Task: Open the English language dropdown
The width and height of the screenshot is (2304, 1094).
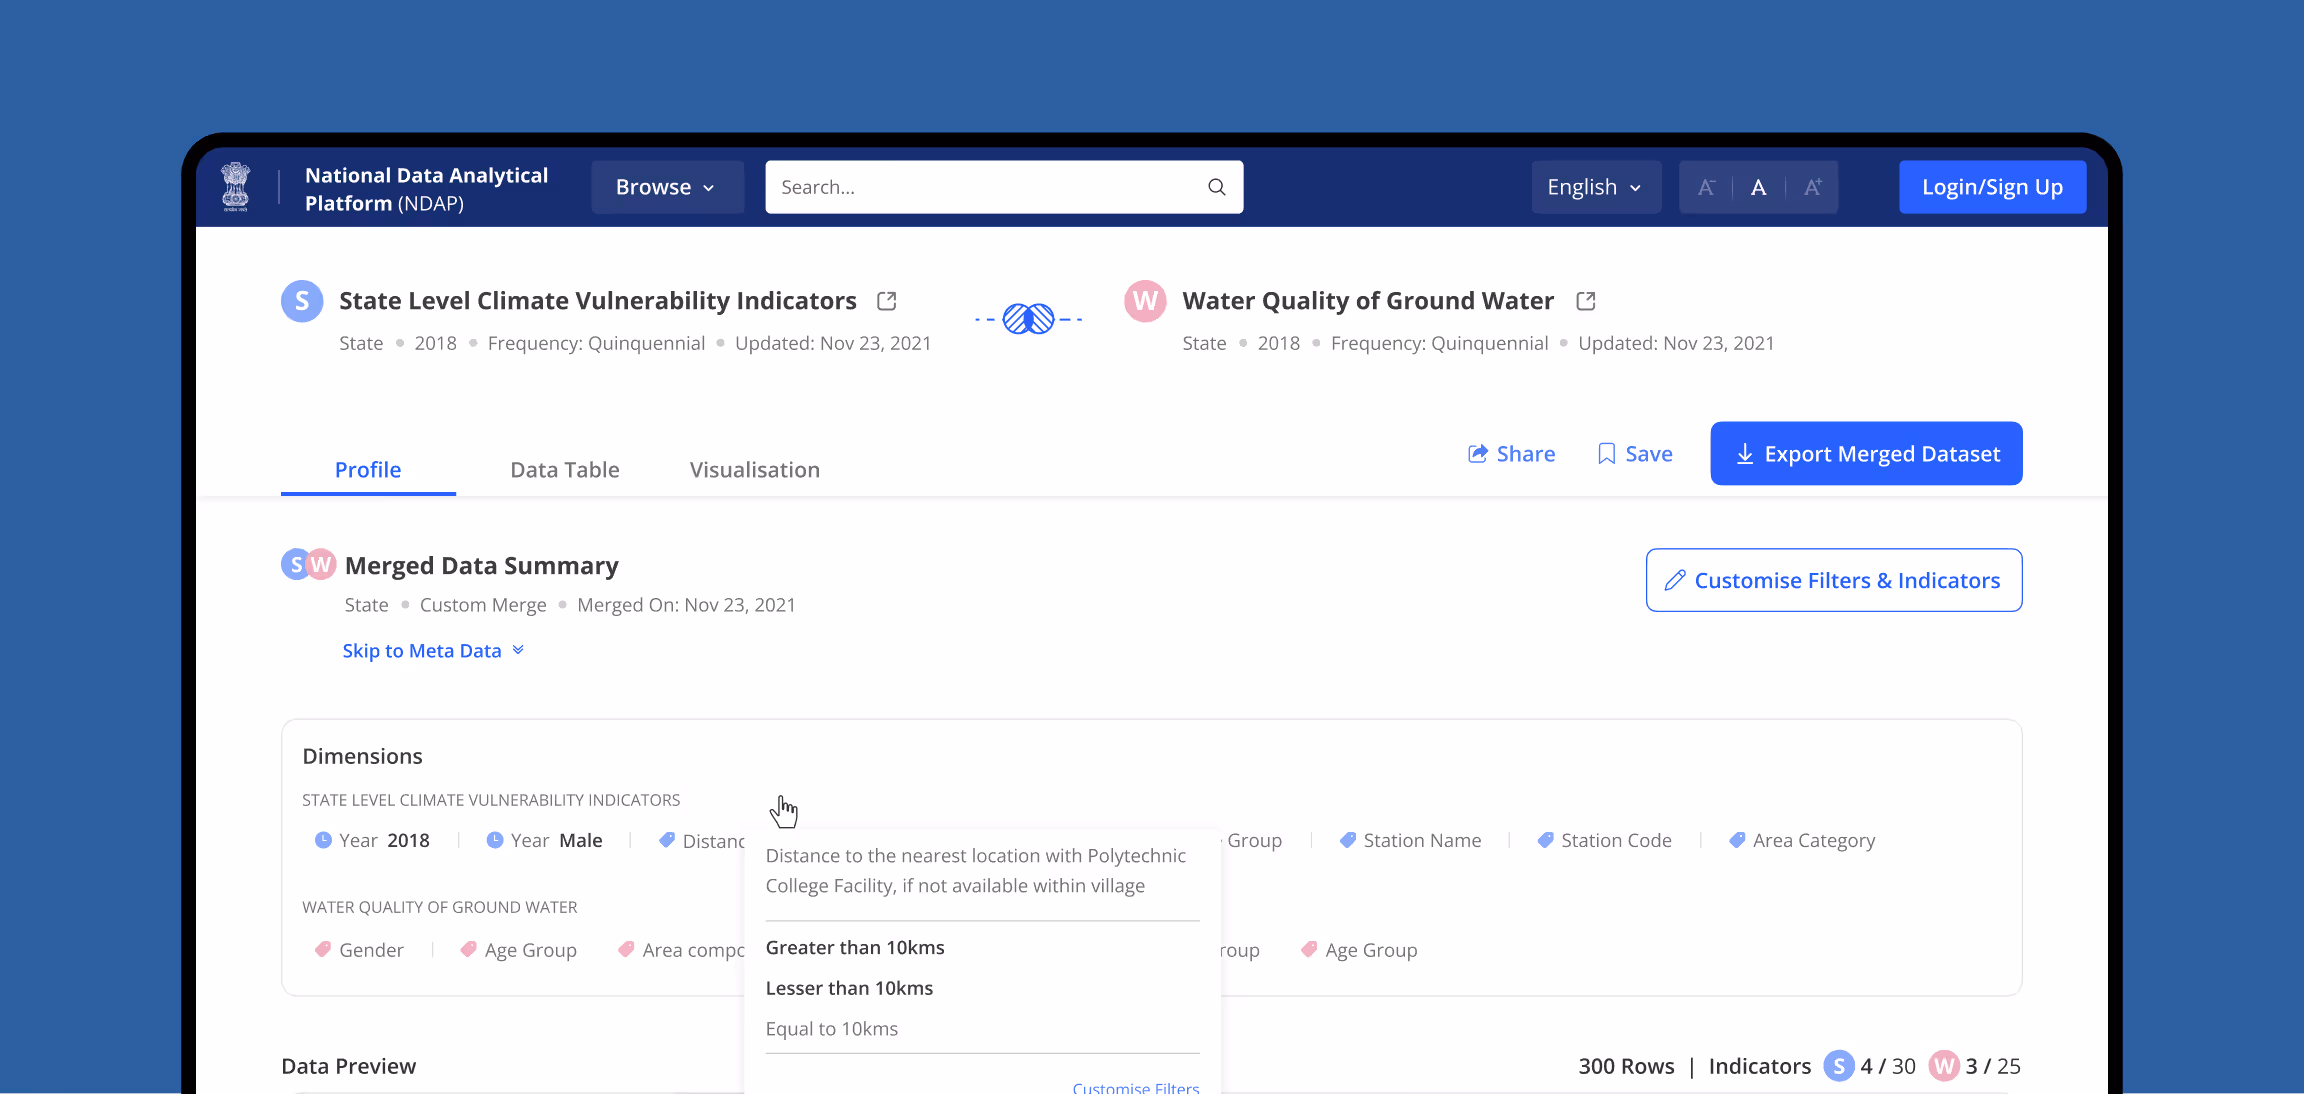Action: click(x=1596, y=187)
